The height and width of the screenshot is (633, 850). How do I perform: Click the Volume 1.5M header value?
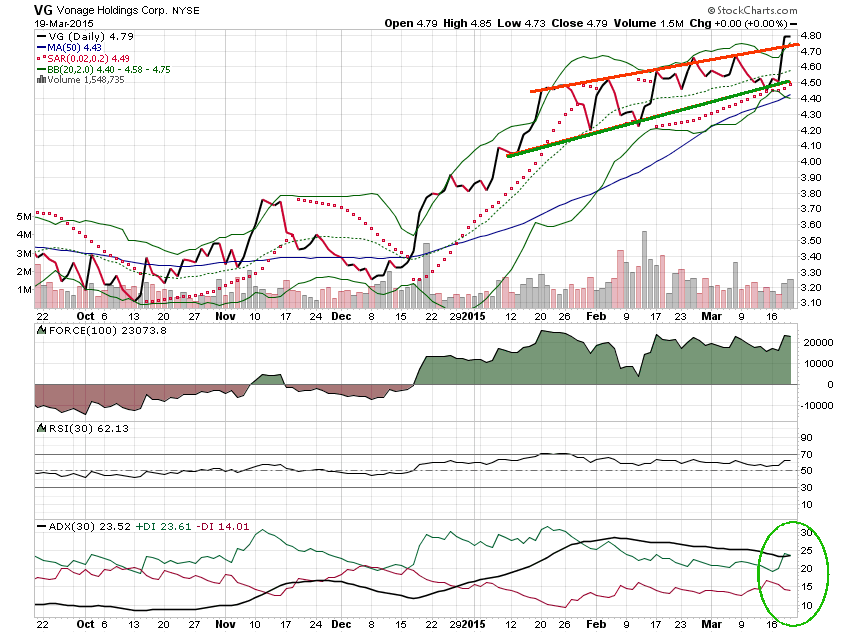click(648, 23)
